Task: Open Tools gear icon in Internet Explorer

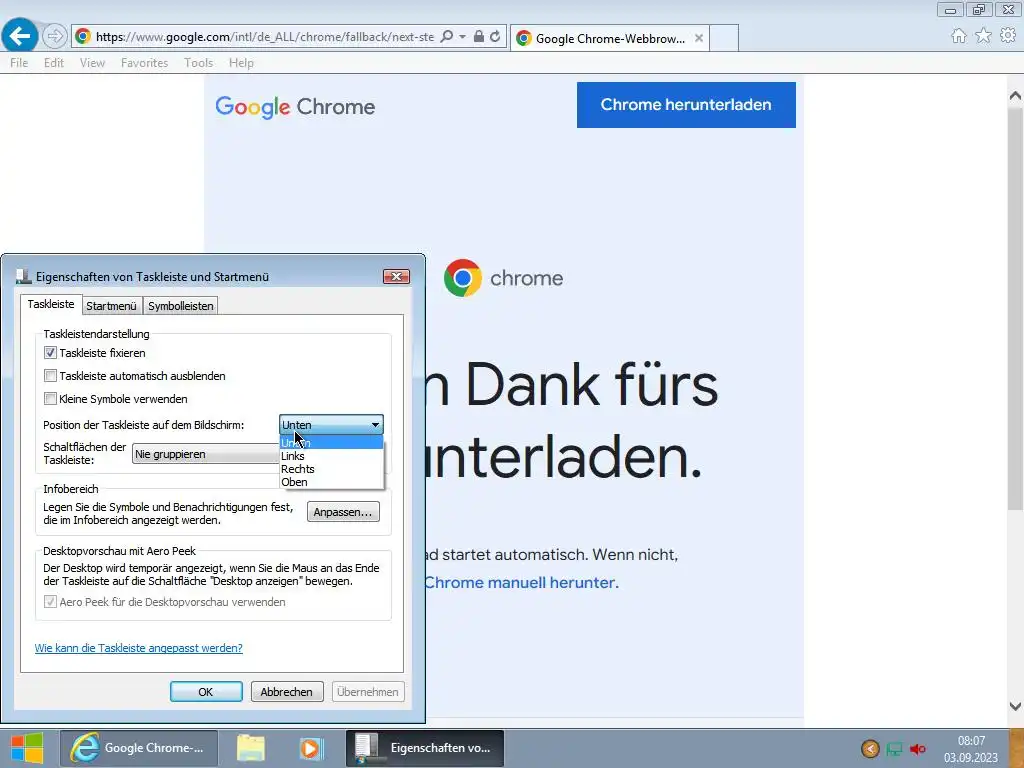Action: click(1008, 35)
